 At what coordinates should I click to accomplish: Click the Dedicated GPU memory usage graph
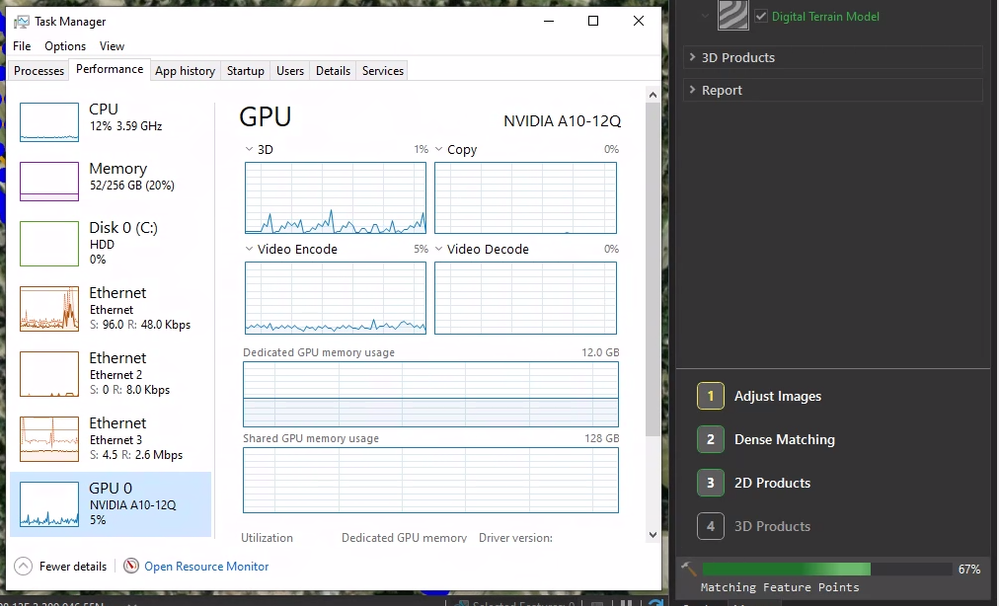tap(431, 394)
